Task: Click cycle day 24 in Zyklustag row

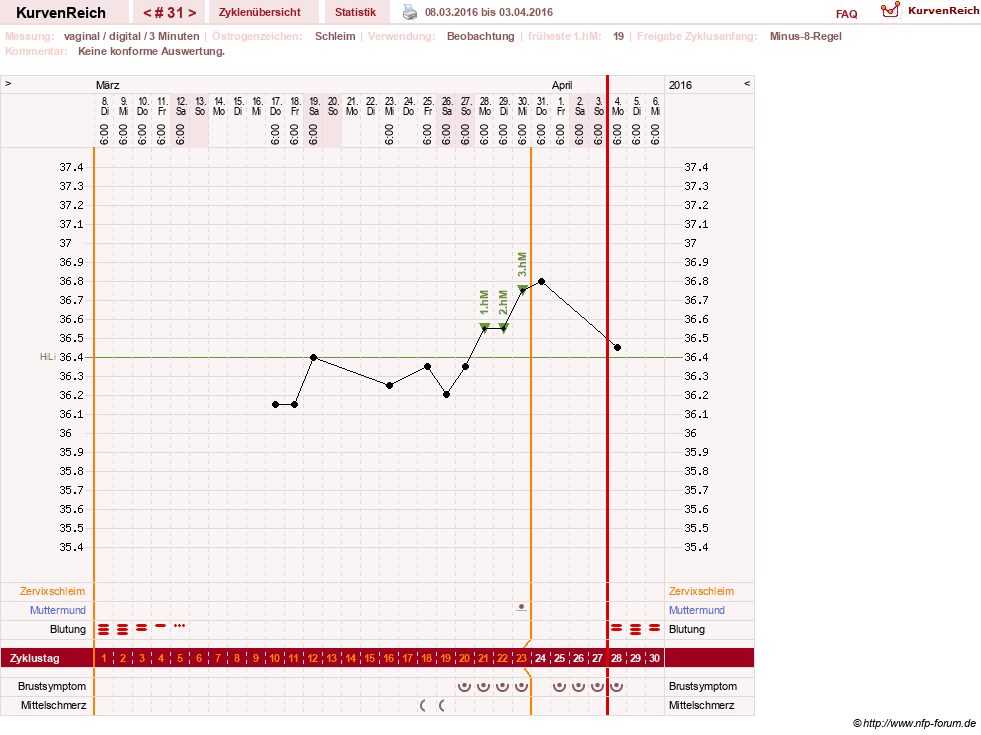Action: [x=541, y=658]
